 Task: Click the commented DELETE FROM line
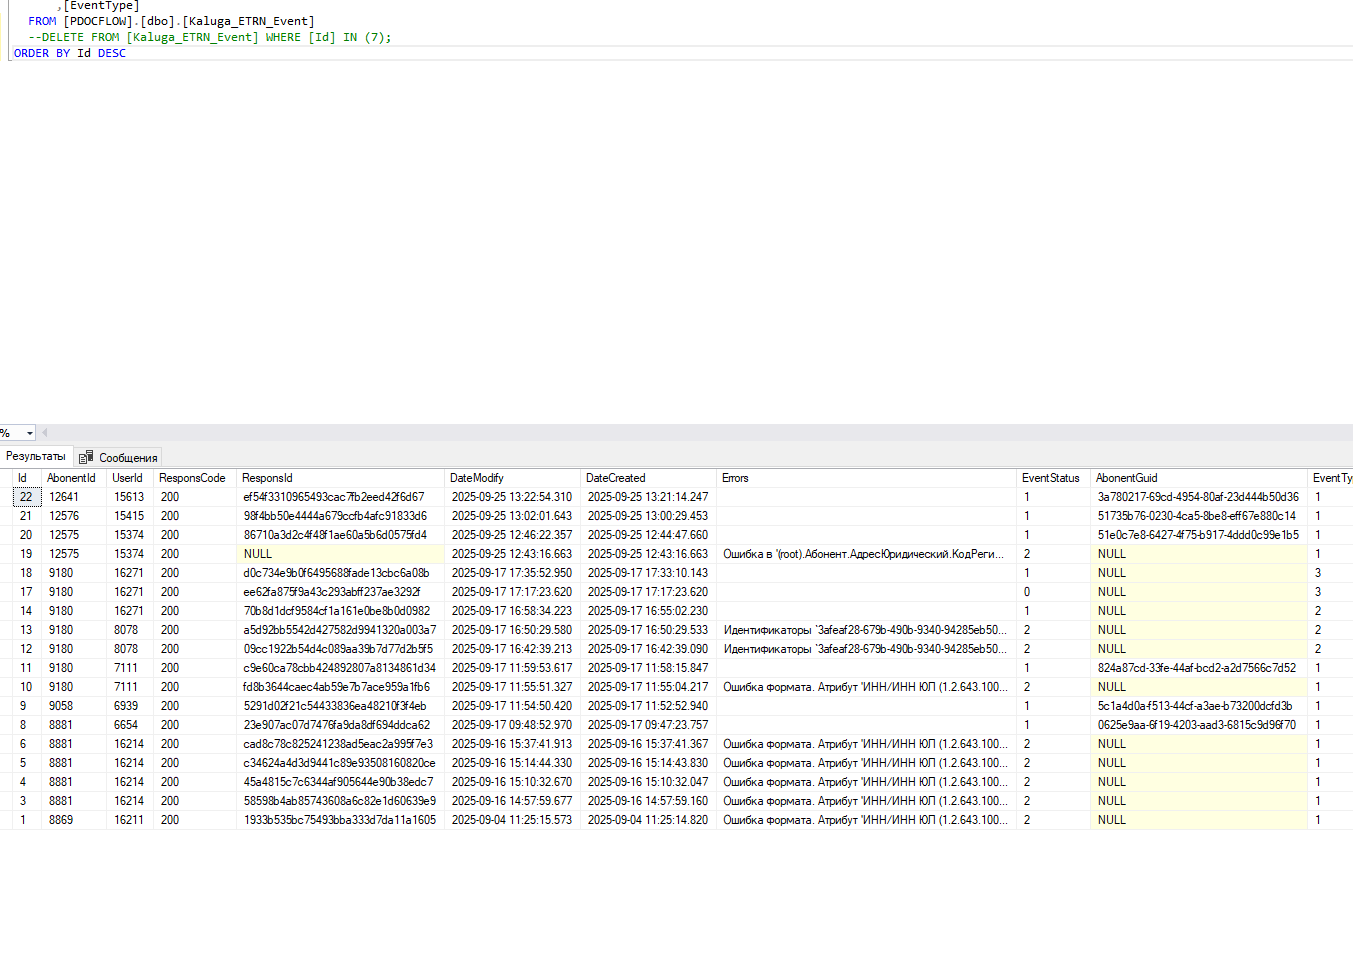(210, 37)
